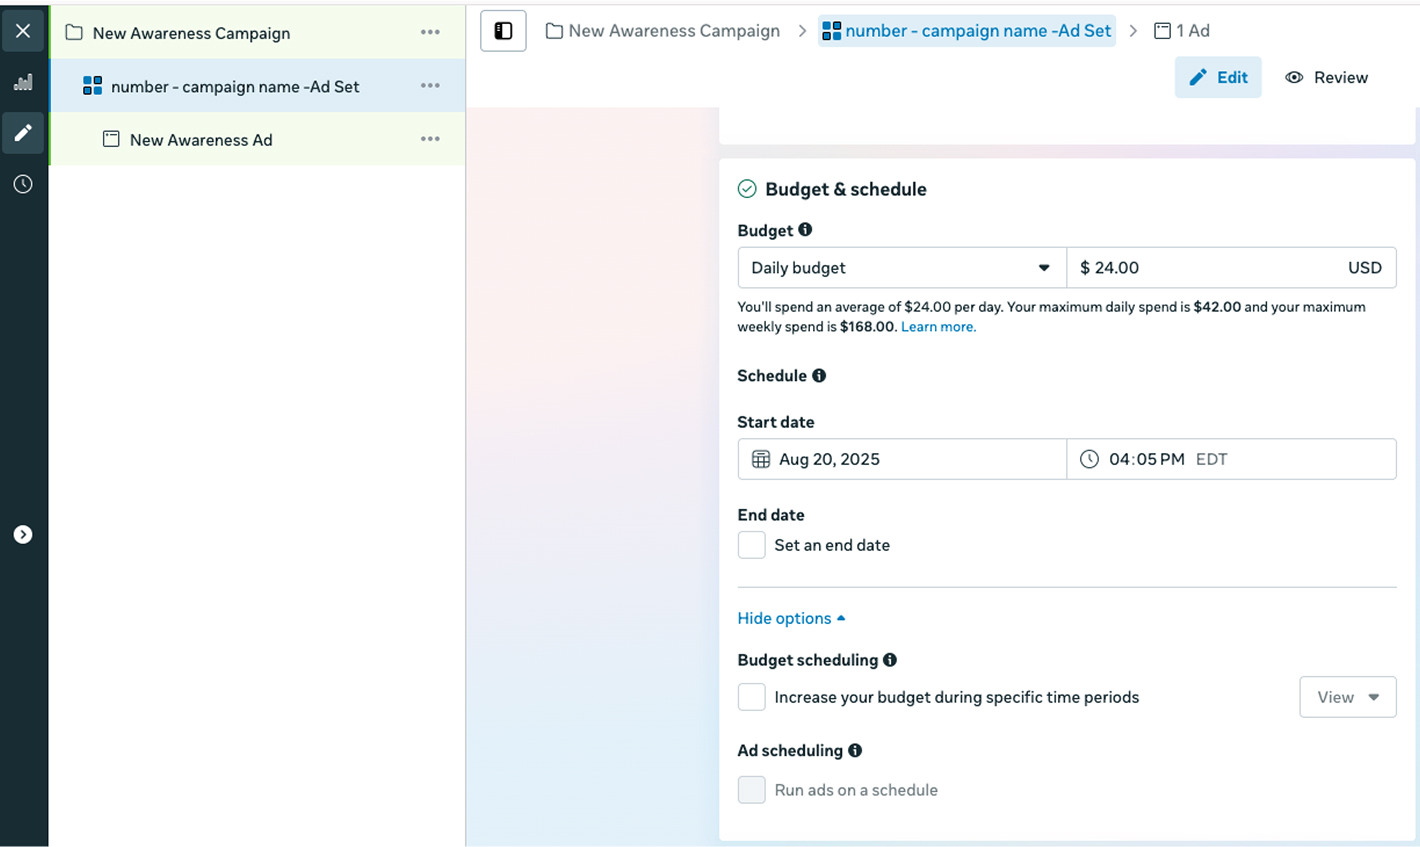Open more options for New Awareness Ad
1420x847 pixels.
click(430, 139)
